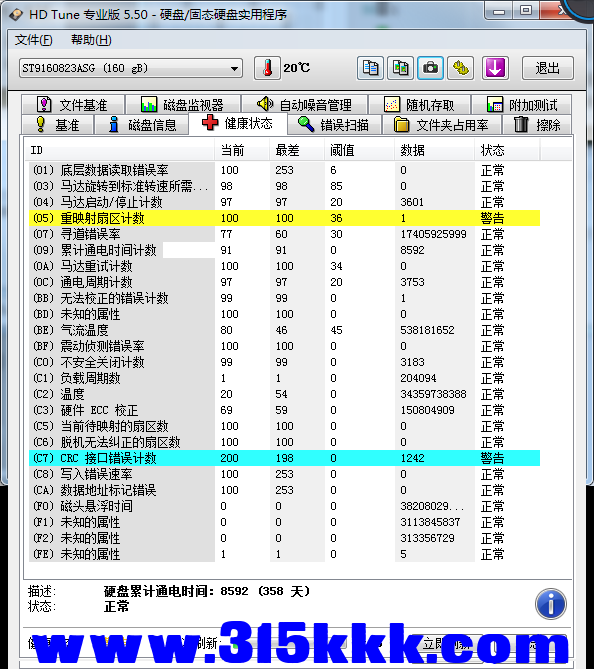Click the 当前 column header
594x669 pixels.
pos(242,150)
